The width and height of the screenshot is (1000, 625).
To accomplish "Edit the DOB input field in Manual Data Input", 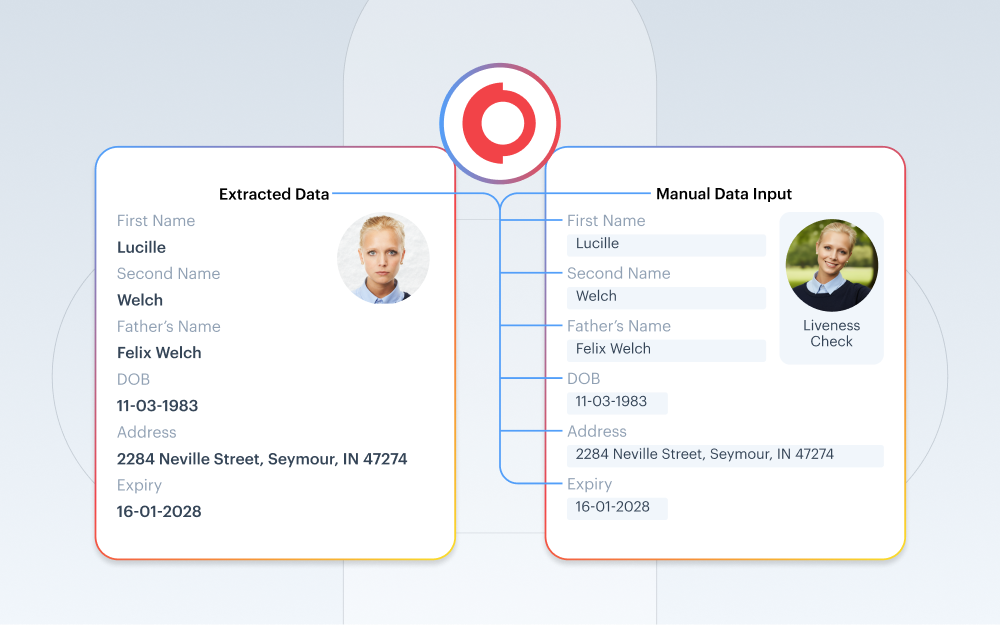I will [617, 402].
